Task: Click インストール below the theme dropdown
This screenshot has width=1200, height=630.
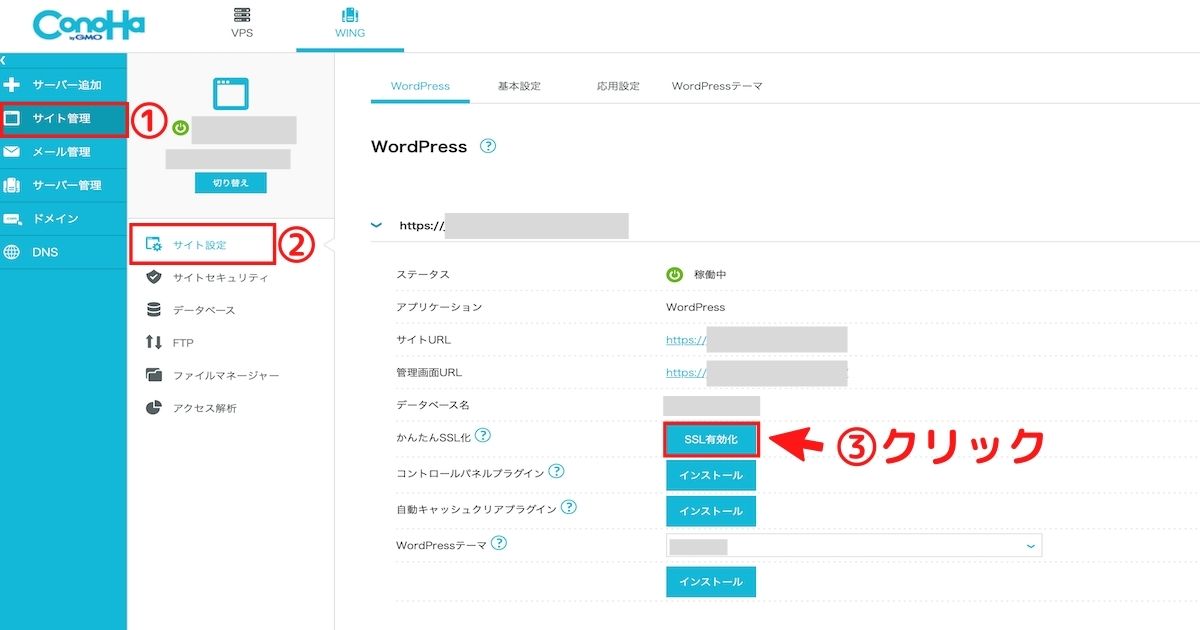Action: 711,582
